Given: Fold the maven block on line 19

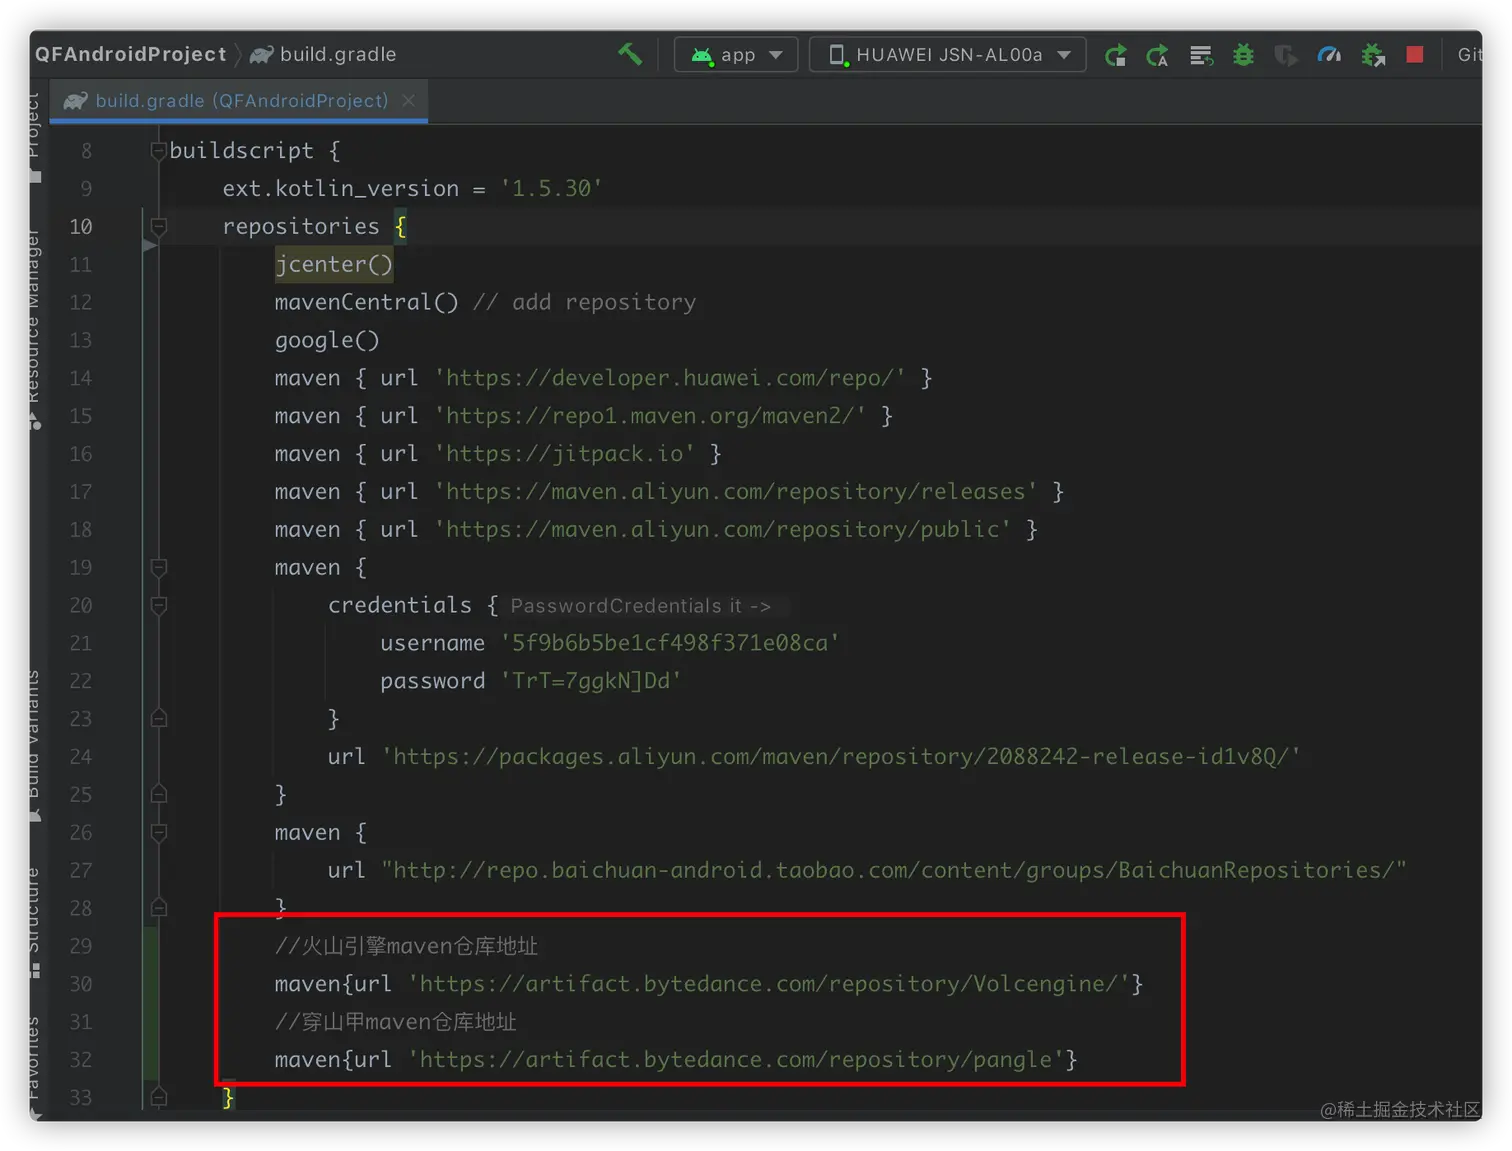Looking at the screenshot, I should pos(158,567).
